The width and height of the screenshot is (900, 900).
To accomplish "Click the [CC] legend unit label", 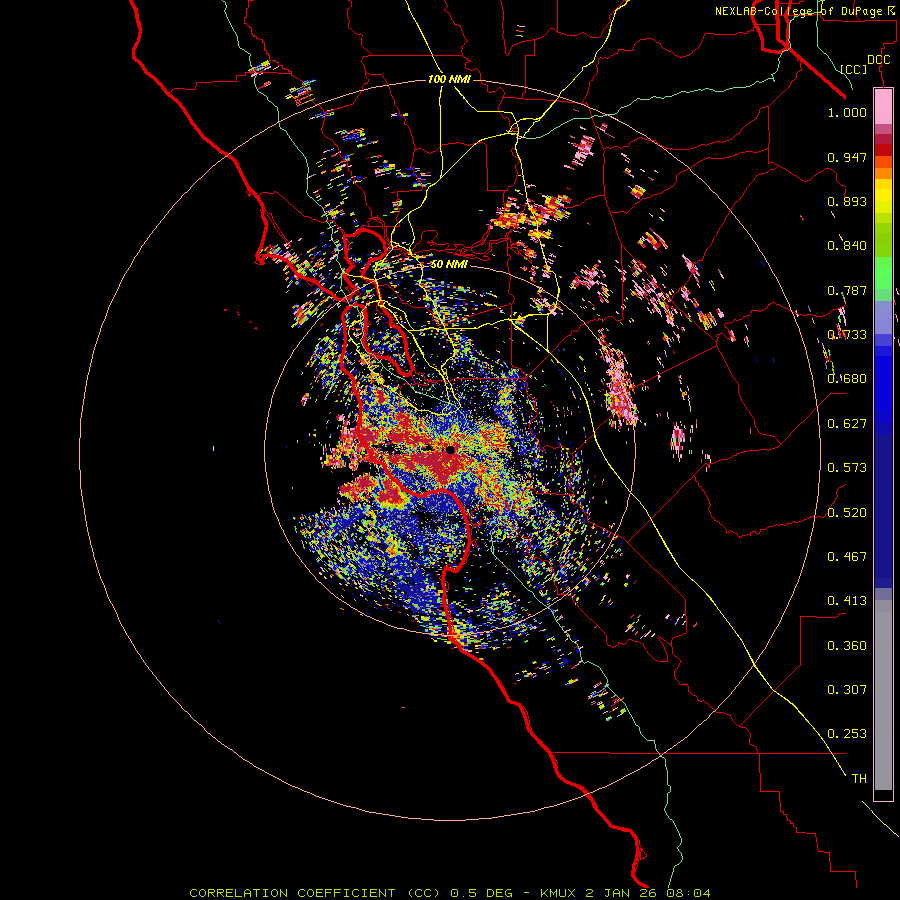I will [x=854, y=69].
